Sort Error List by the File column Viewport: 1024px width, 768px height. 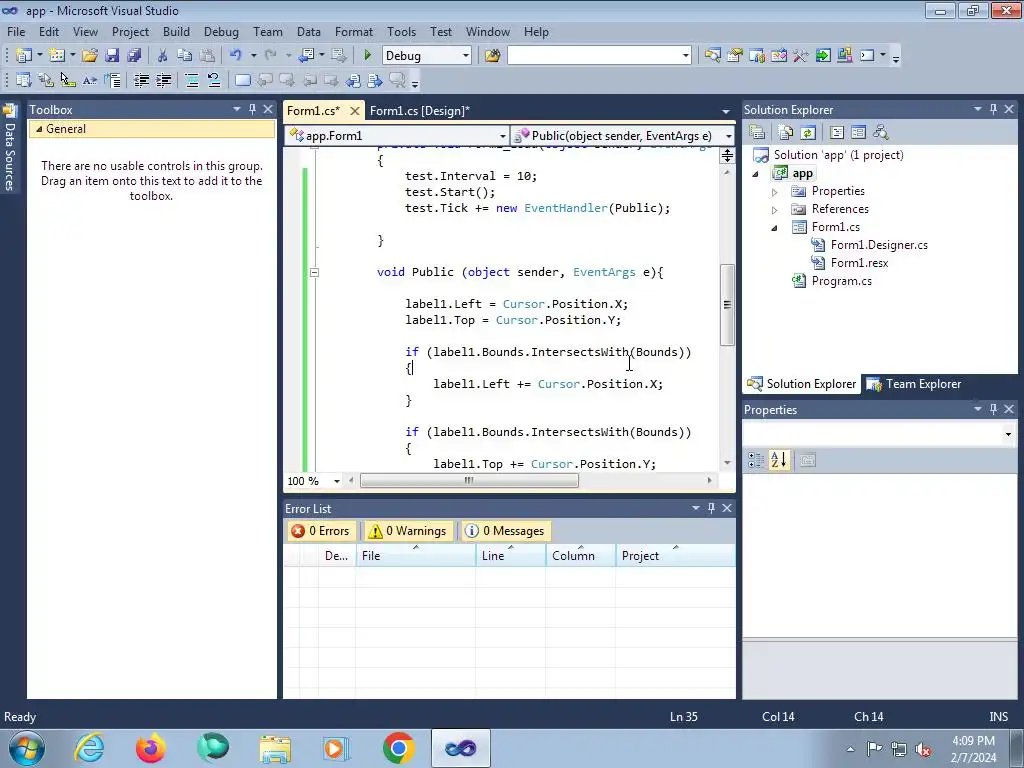pyautogui.click(x=415, y=556)
